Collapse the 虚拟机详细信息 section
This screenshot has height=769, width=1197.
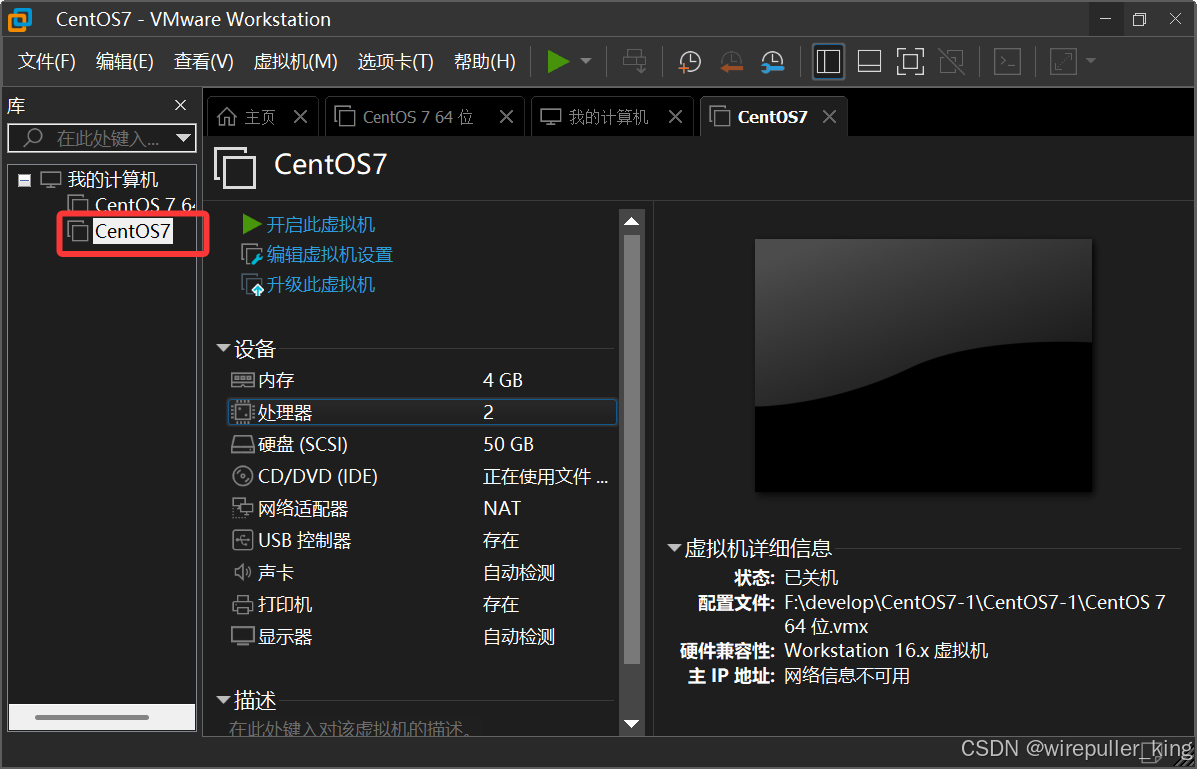tap(674, 548)
